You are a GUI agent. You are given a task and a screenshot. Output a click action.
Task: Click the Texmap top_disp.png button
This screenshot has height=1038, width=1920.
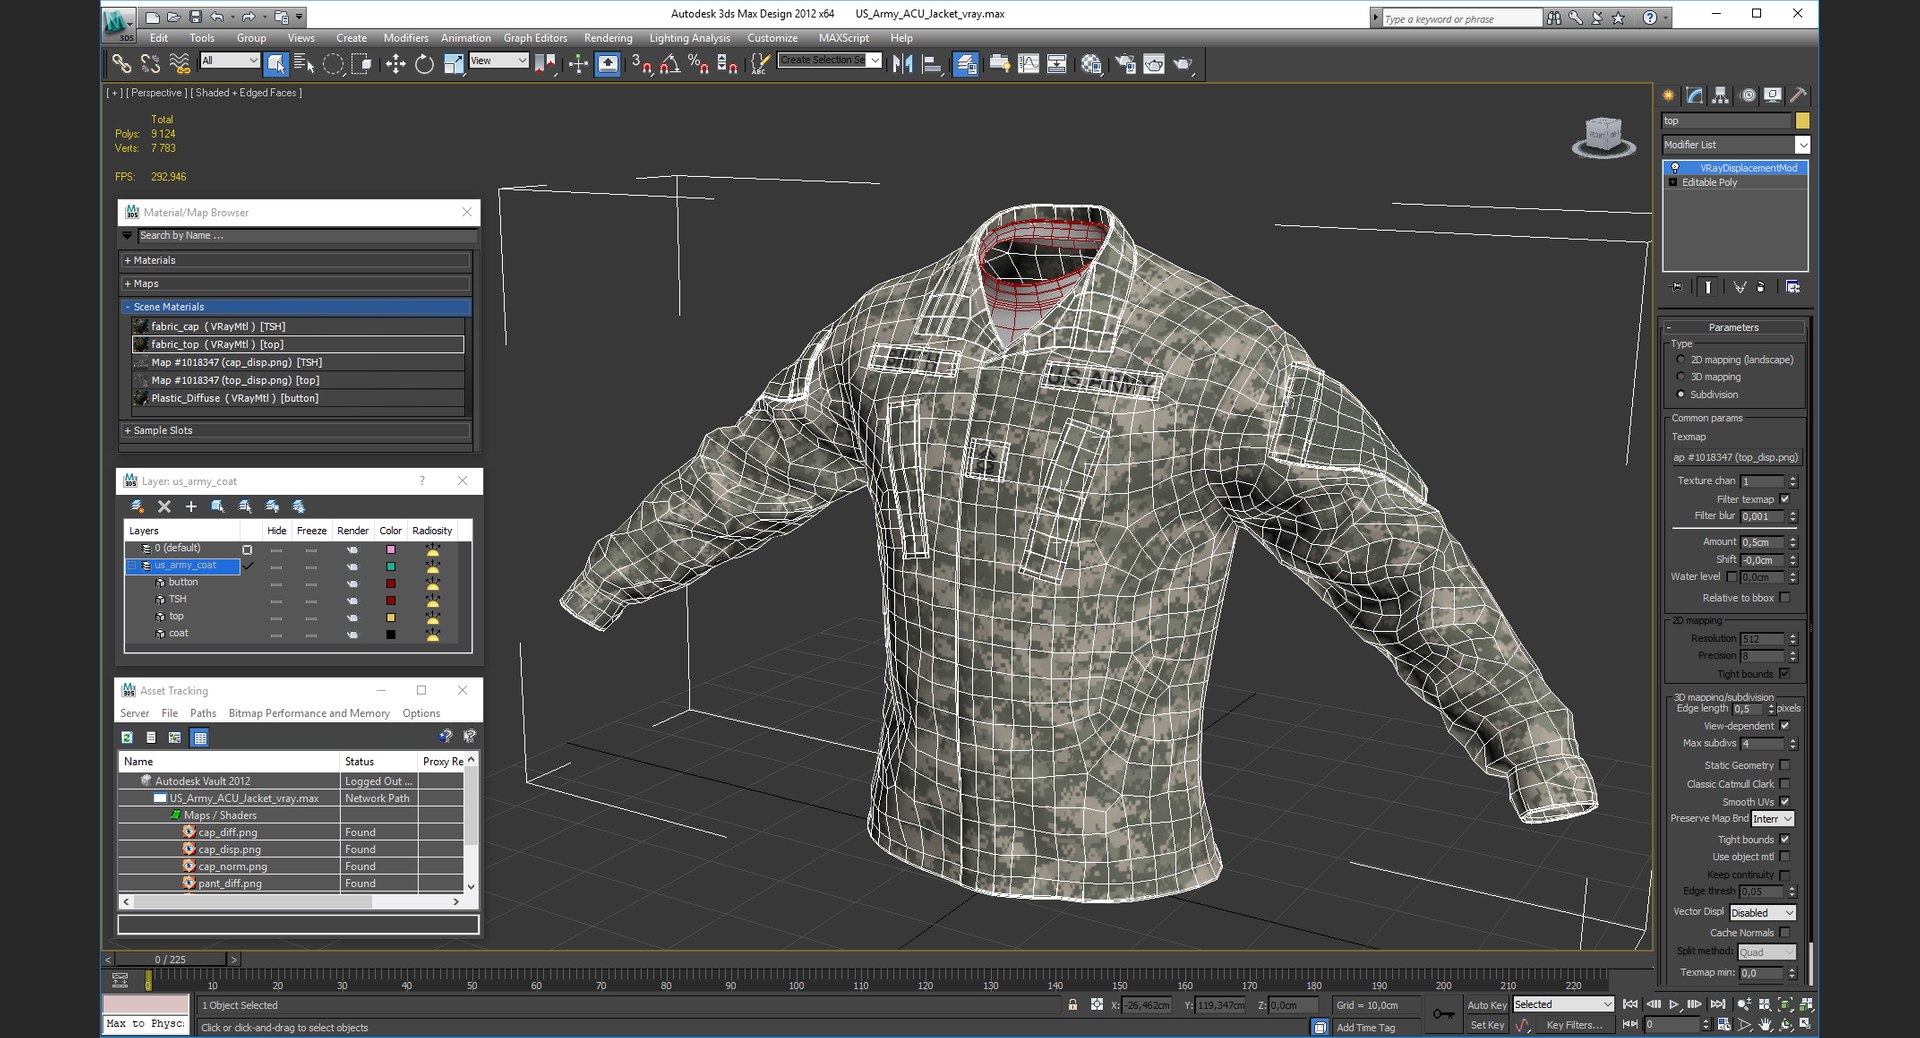tap(1735, 457)
